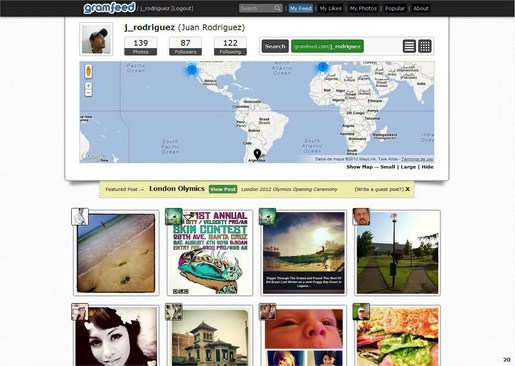
Task: Click the Logout link
Action: 182,8
